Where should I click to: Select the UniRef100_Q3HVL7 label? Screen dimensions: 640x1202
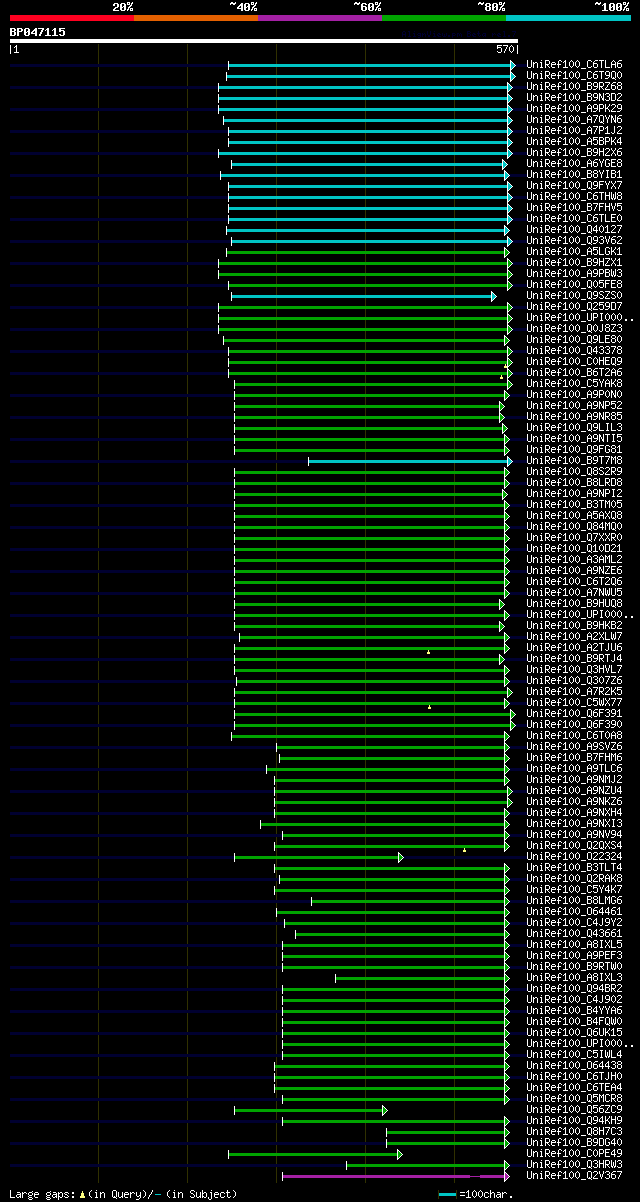tap(574, 669)
